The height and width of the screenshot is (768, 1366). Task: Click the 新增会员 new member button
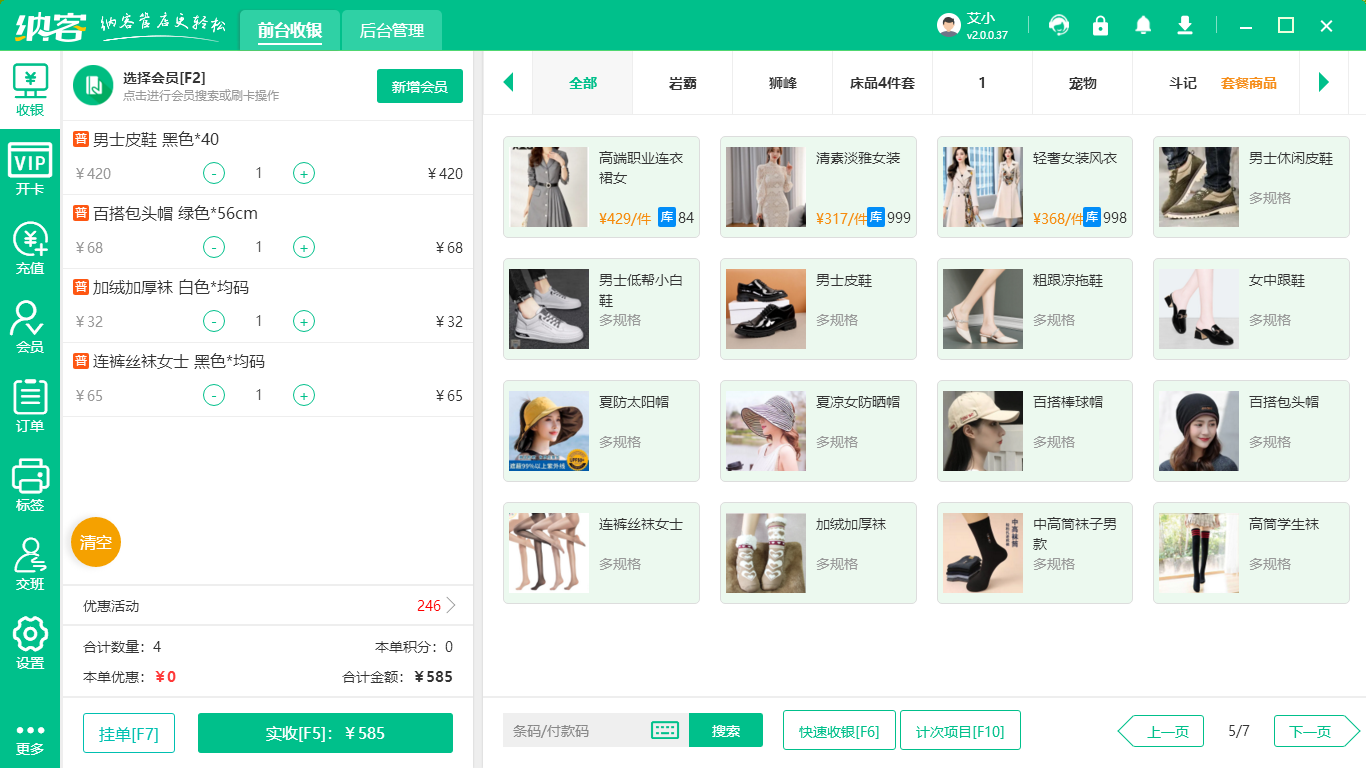tap(419, 87)
